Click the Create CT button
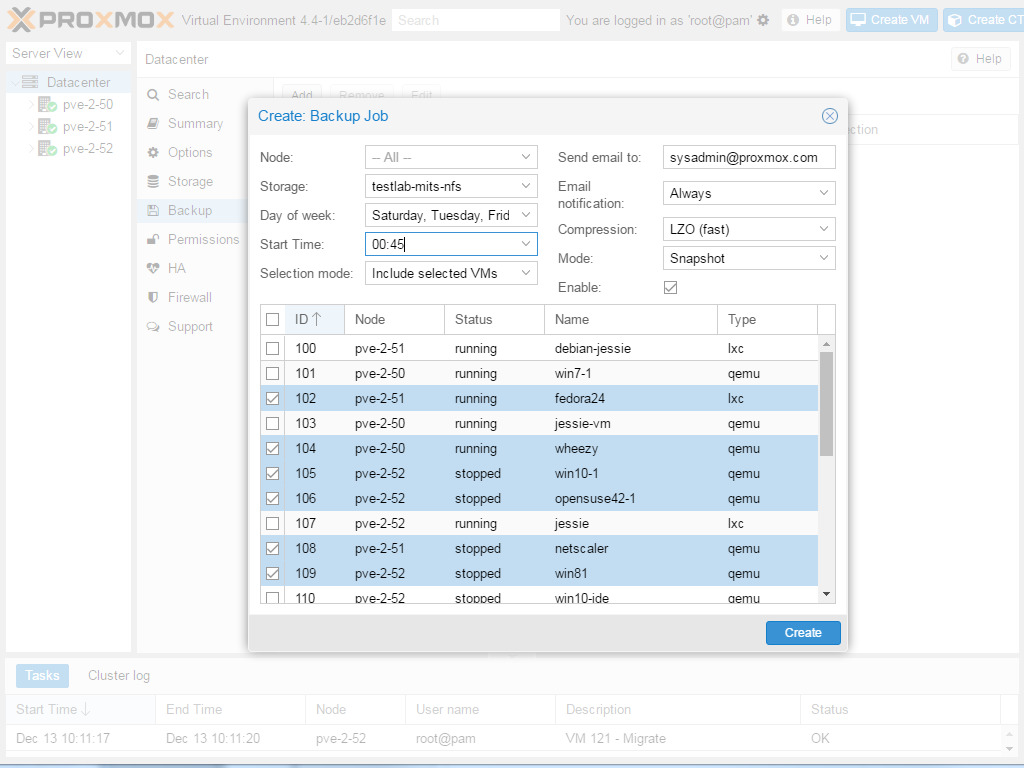The height and width of the screenshot is (768, 1024). pos(984,20)
